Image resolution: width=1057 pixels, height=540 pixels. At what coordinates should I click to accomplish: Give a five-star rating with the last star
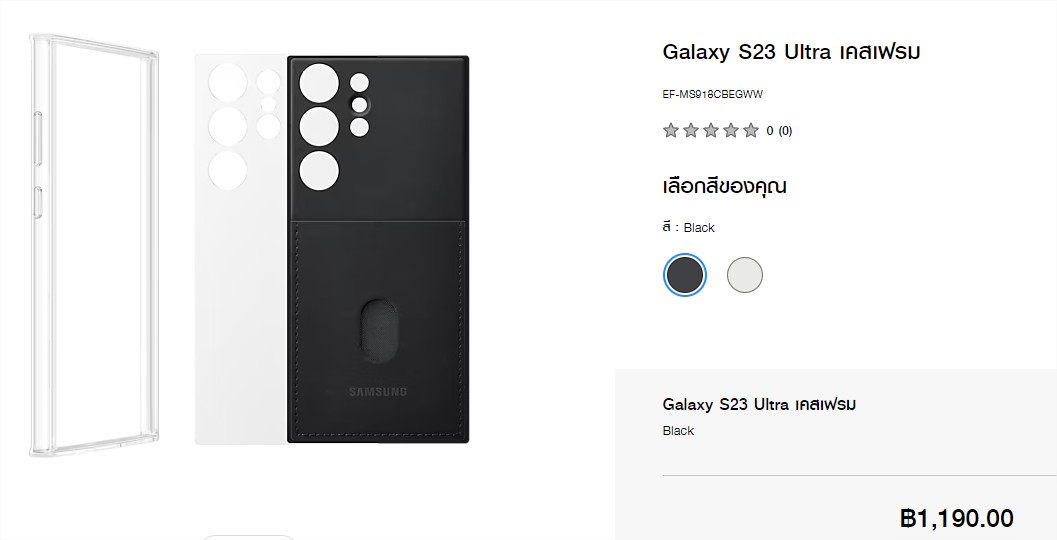pyautogui.click(x=751, y=130)
